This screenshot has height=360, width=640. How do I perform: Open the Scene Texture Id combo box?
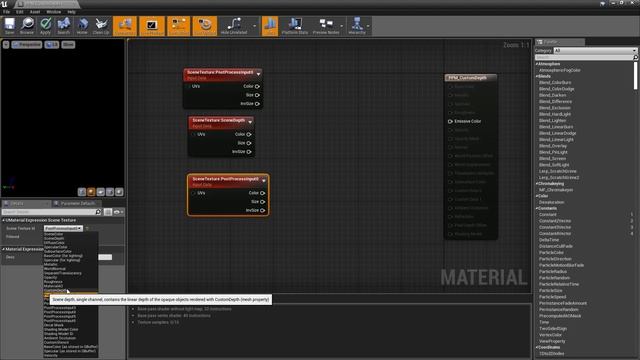coord(63,229)
